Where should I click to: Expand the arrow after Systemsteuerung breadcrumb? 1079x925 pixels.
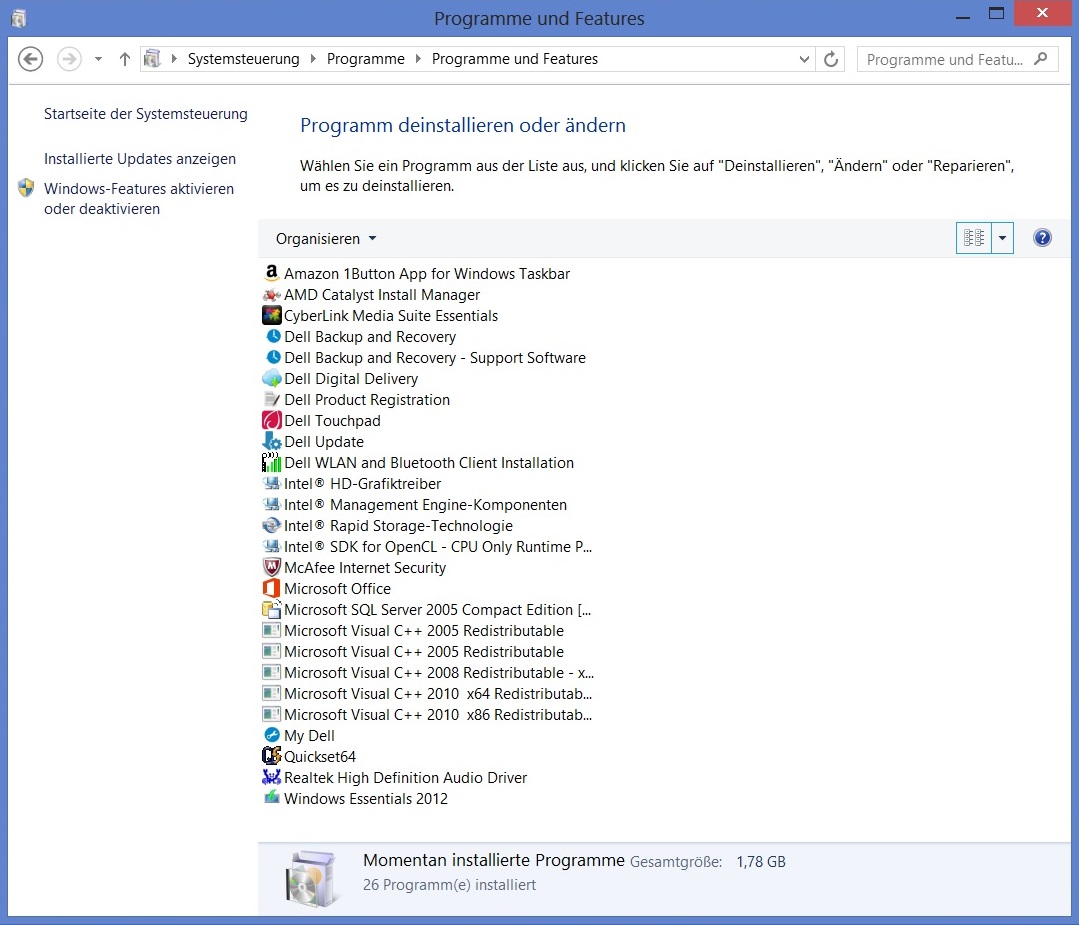tap(313, 59)
